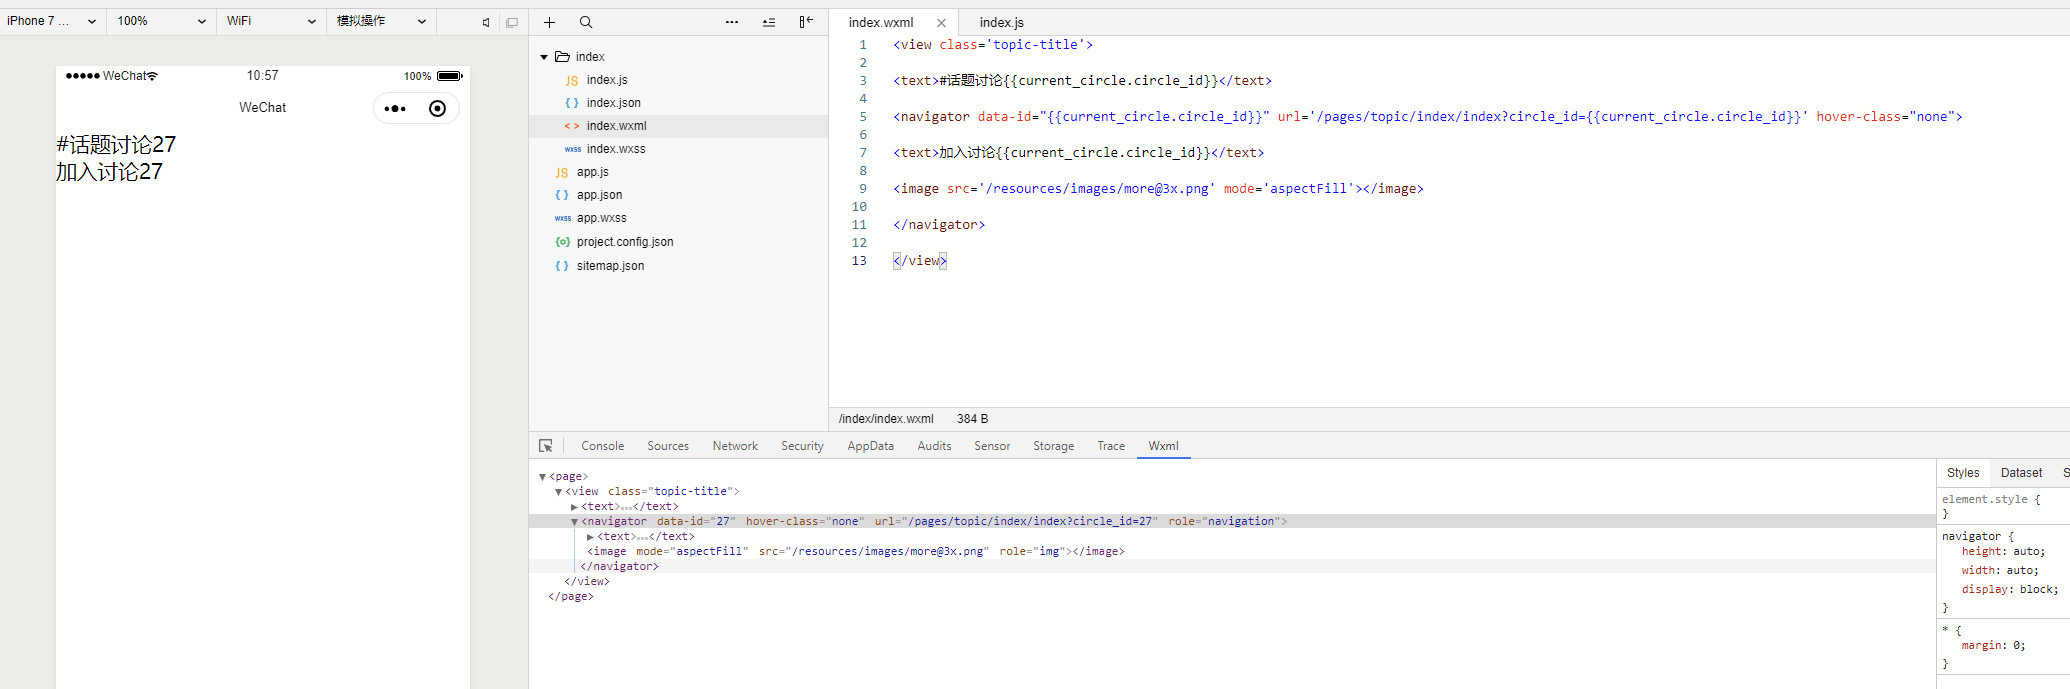Open the three-dot more options in file explorer
The height and width of the screenshot is (689, 2070).
tap(732, 22)
